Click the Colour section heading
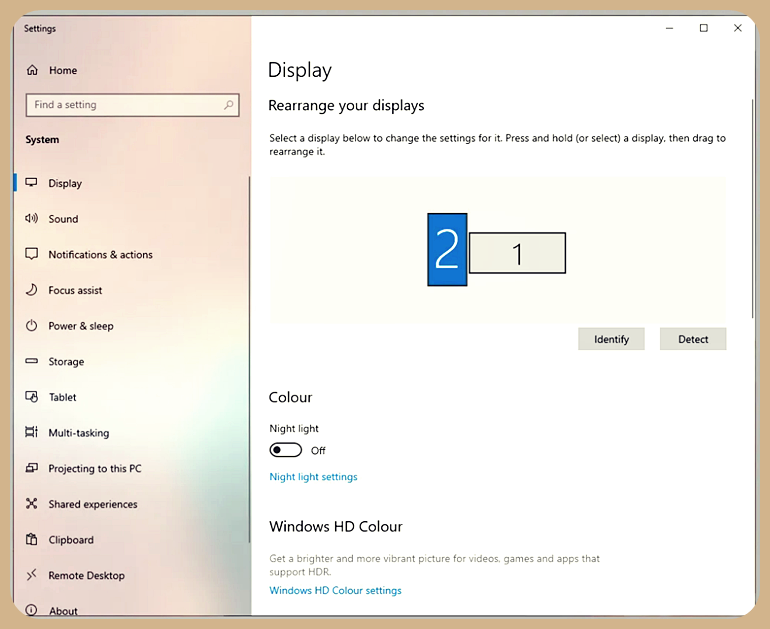The image size is (770, 629). [x=290, y=397]
